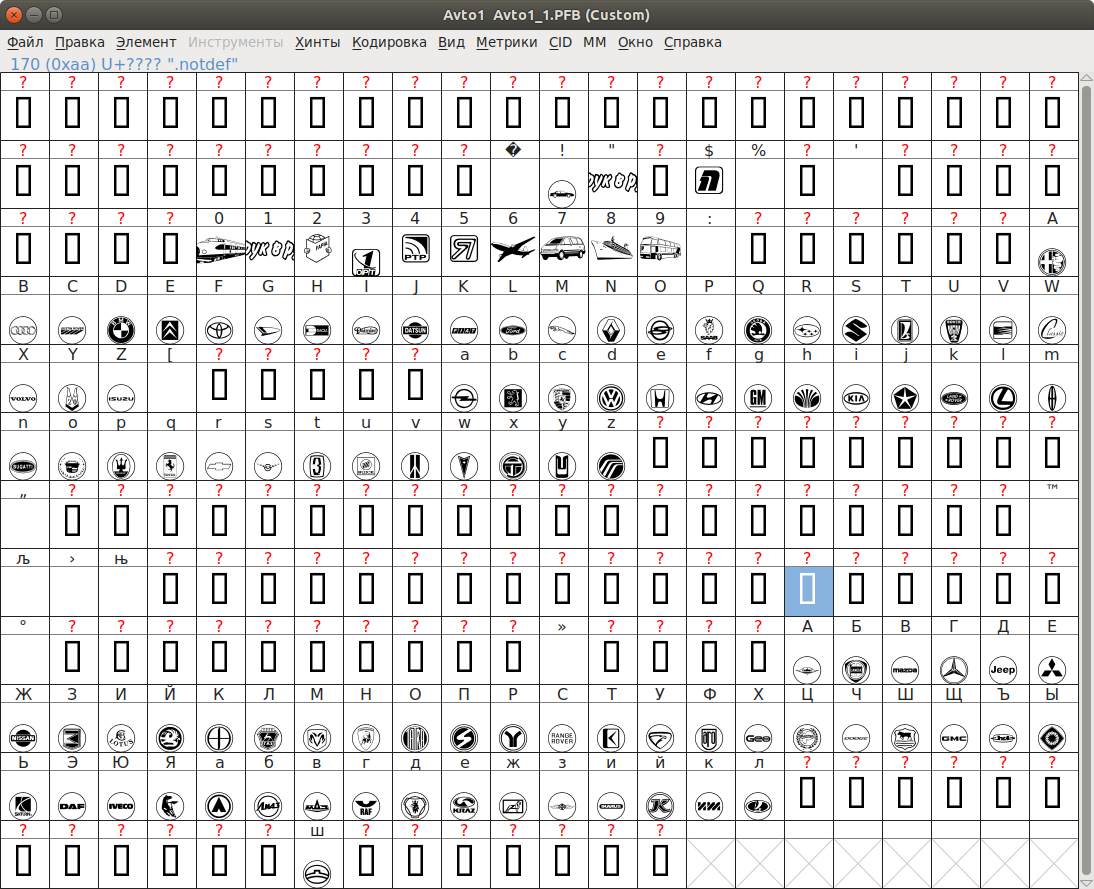Select the glyph under lowercase ш

point(317,873)
